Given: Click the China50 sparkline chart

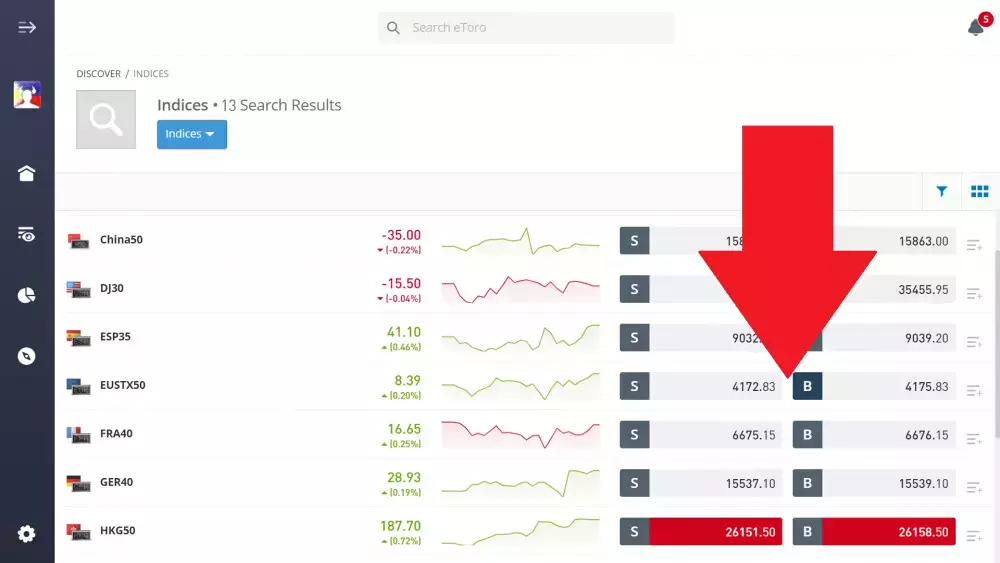Looking at the screenshot, I should click(520, 241).
